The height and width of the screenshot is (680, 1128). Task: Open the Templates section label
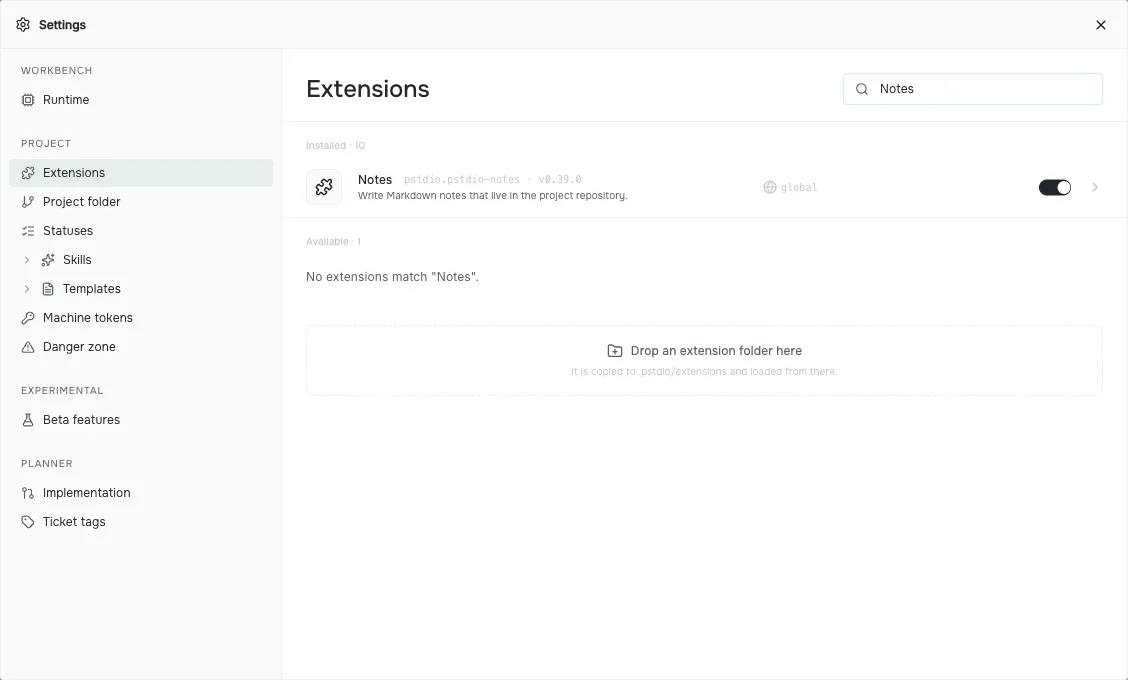coord(91,289)
